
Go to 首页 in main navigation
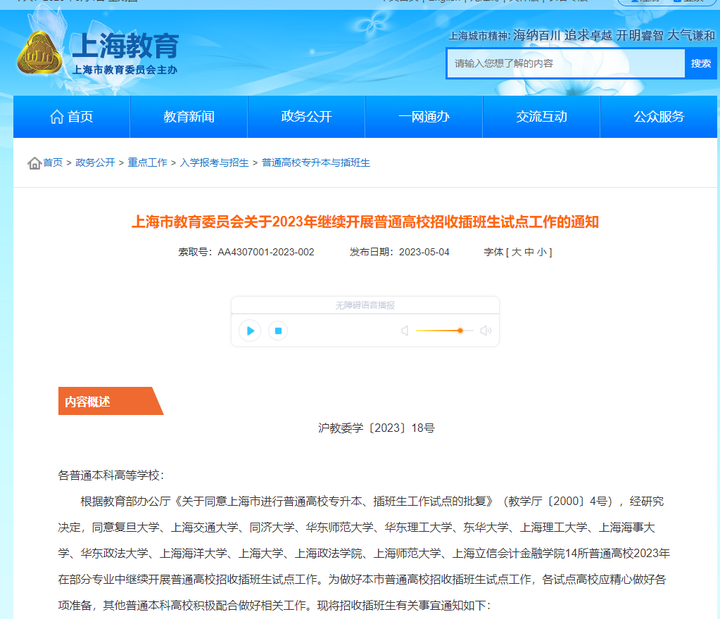pyautogui.click(x=71, y=117)
